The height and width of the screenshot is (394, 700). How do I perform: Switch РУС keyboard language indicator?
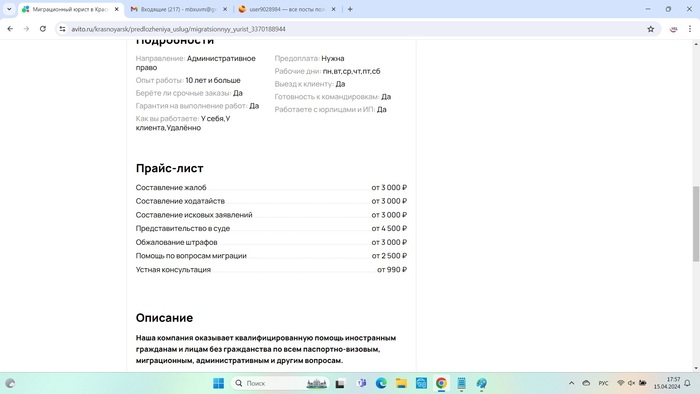coord(603,383)
